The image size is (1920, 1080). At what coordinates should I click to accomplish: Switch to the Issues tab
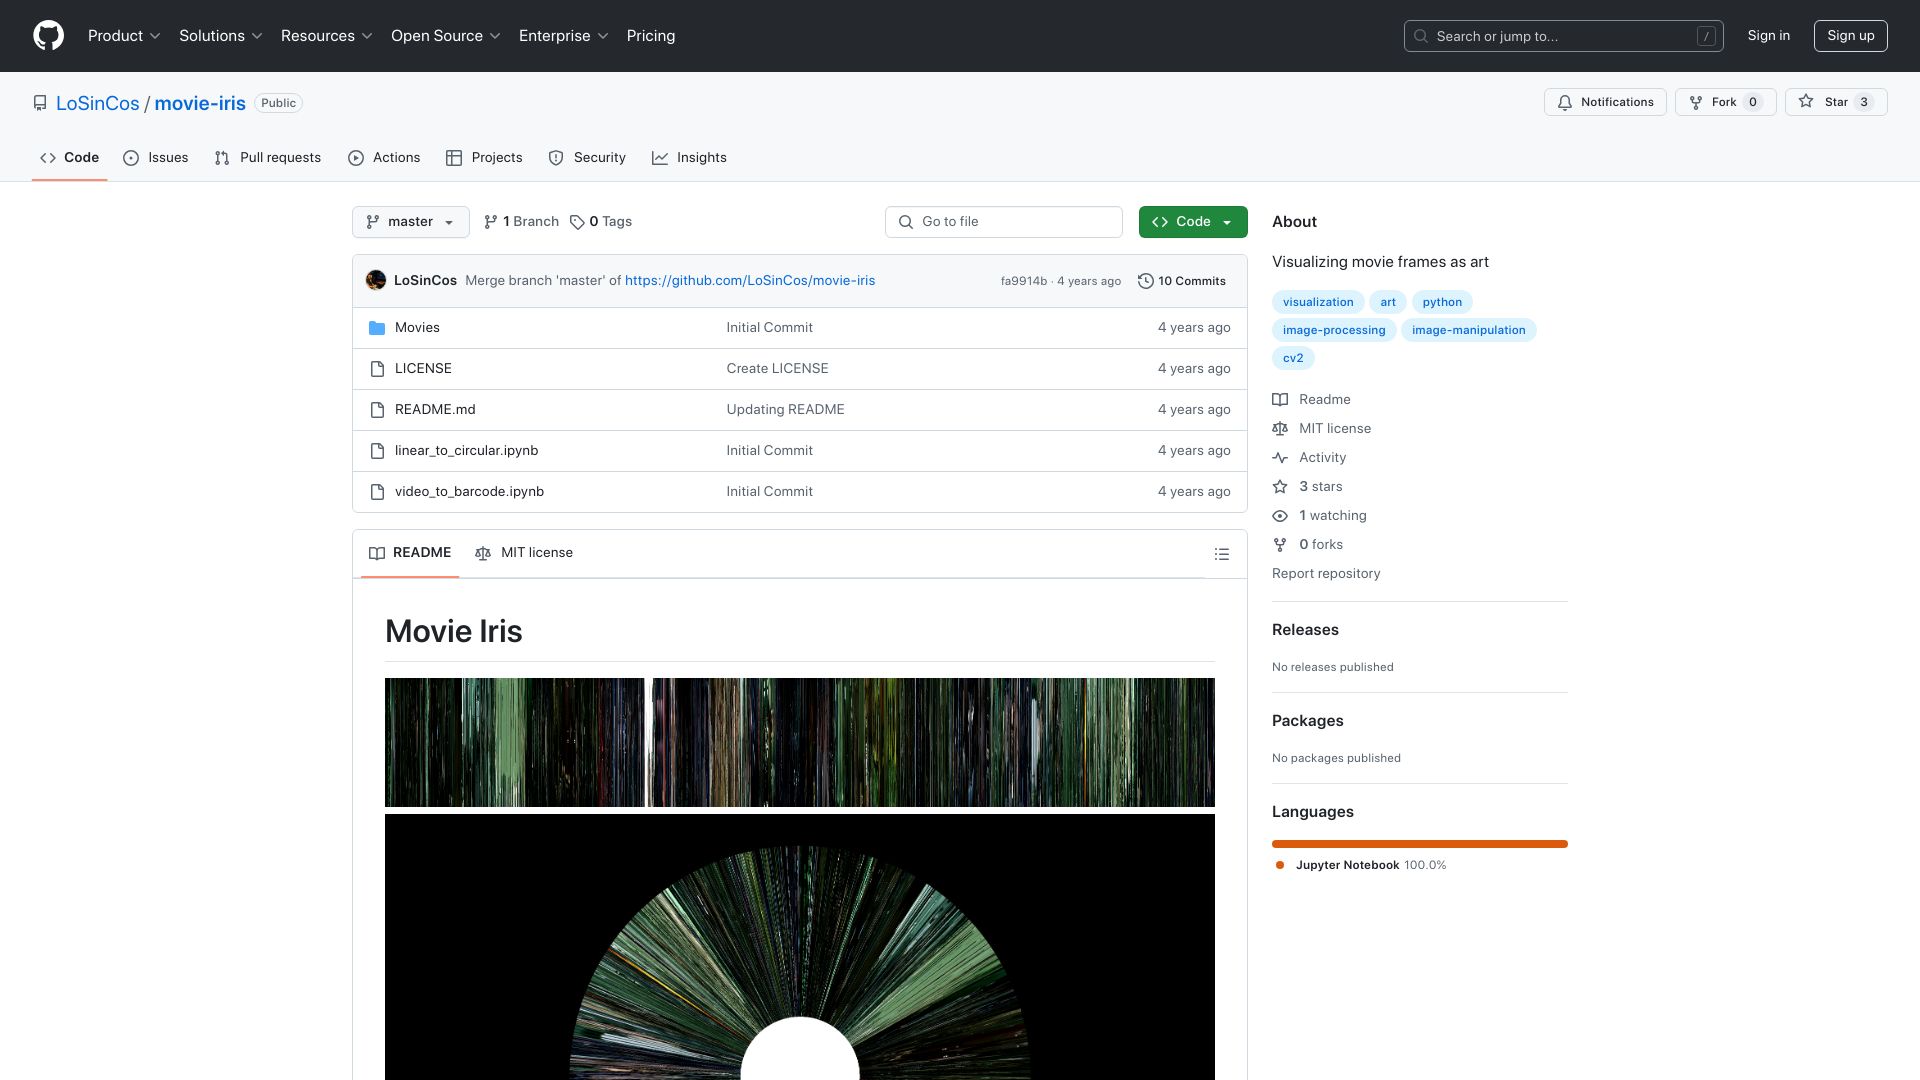pos(156,158)
